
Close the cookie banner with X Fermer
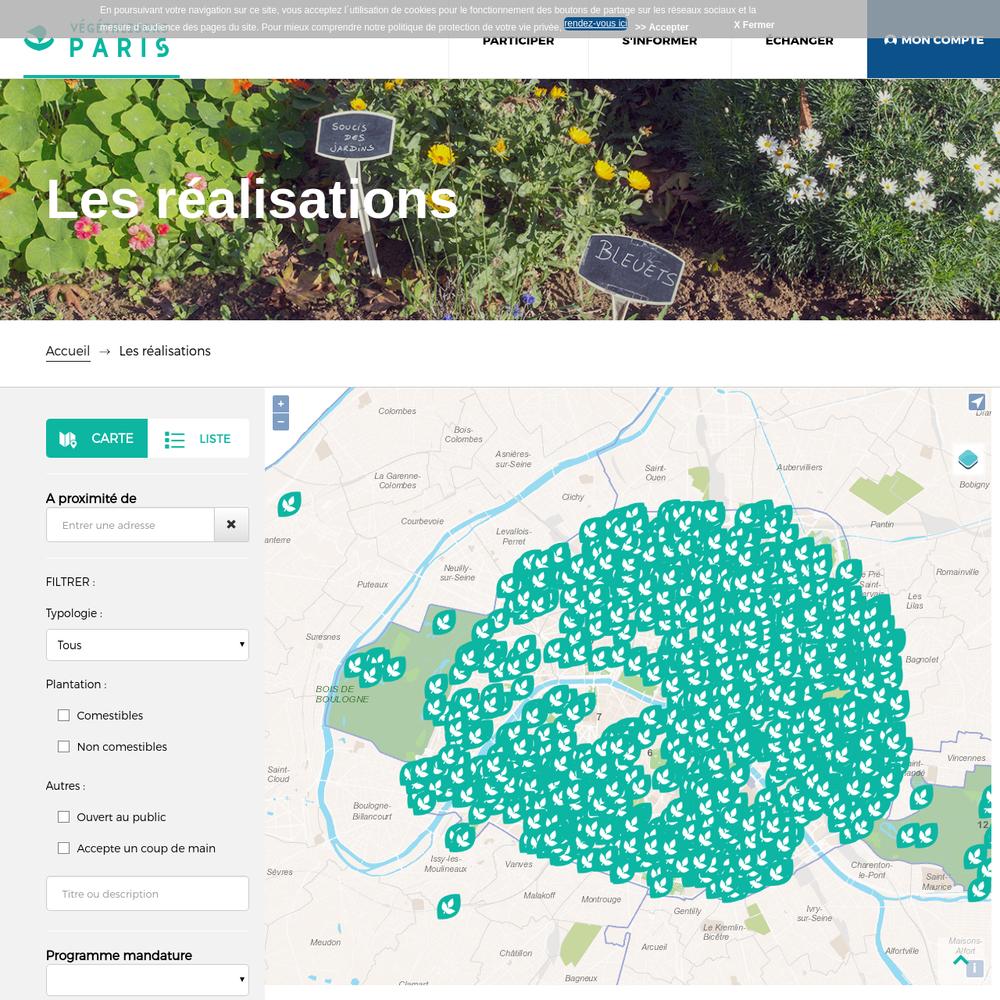point(754,24)
